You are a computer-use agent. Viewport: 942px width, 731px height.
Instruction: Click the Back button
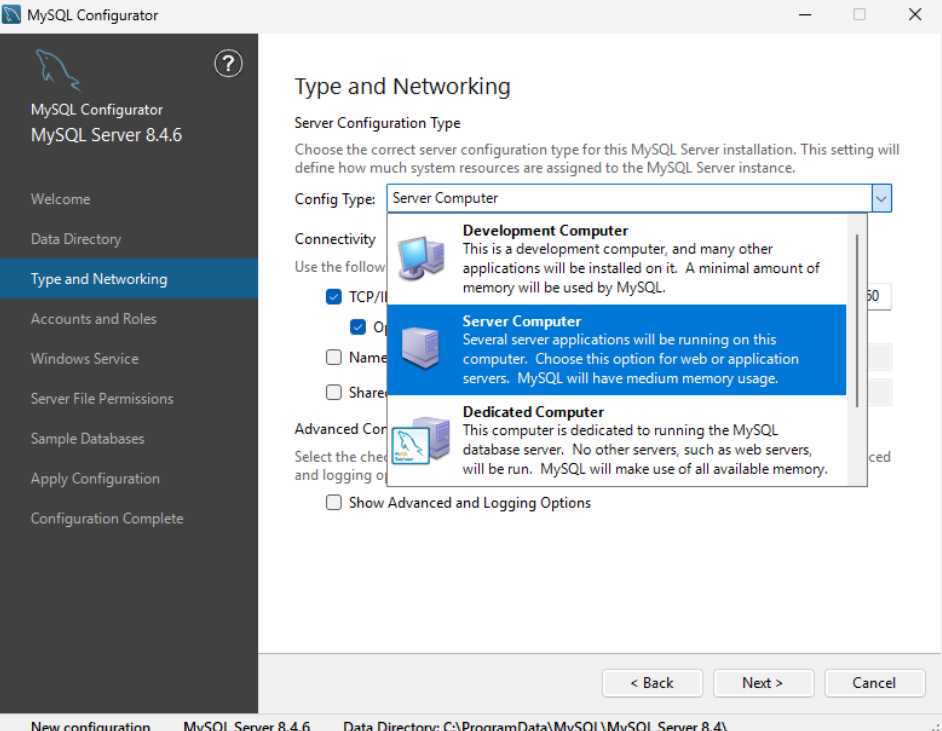tap(652, 683)
